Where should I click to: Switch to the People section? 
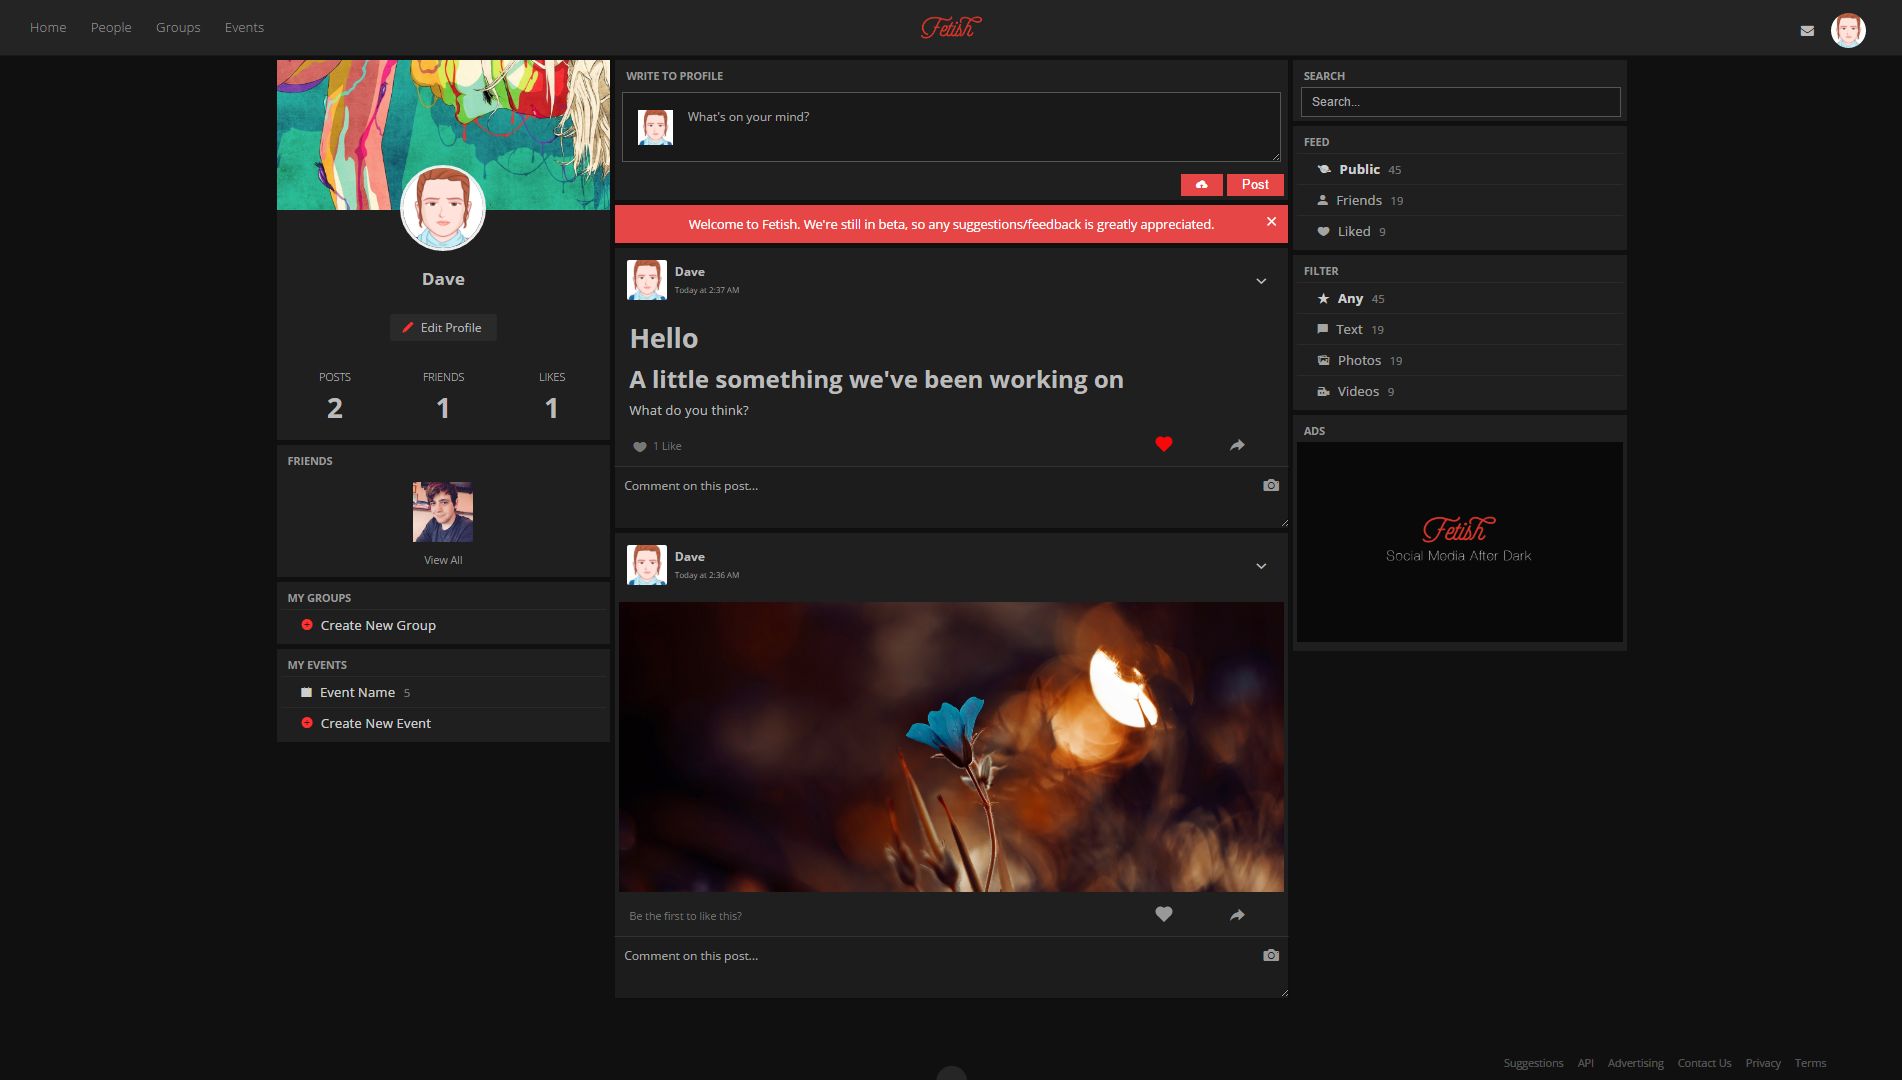click(111, 27)
